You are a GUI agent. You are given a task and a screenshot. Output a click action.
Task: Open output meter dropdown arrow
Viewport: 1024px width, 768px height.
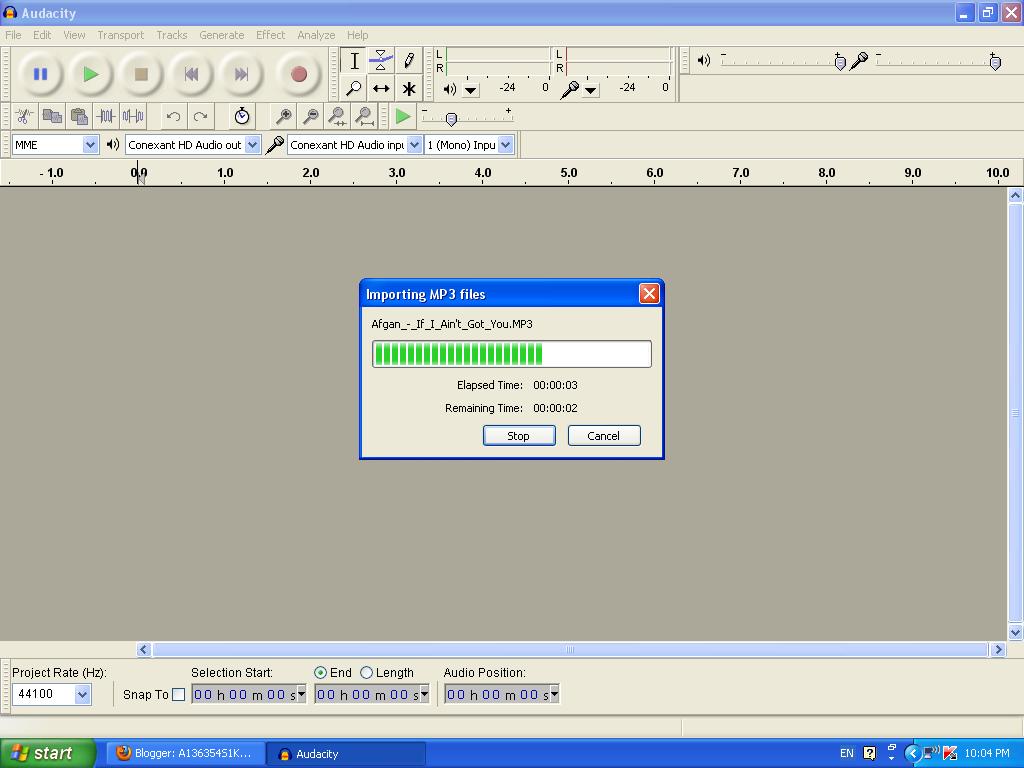pyautogui.click(x=471, y=90)
